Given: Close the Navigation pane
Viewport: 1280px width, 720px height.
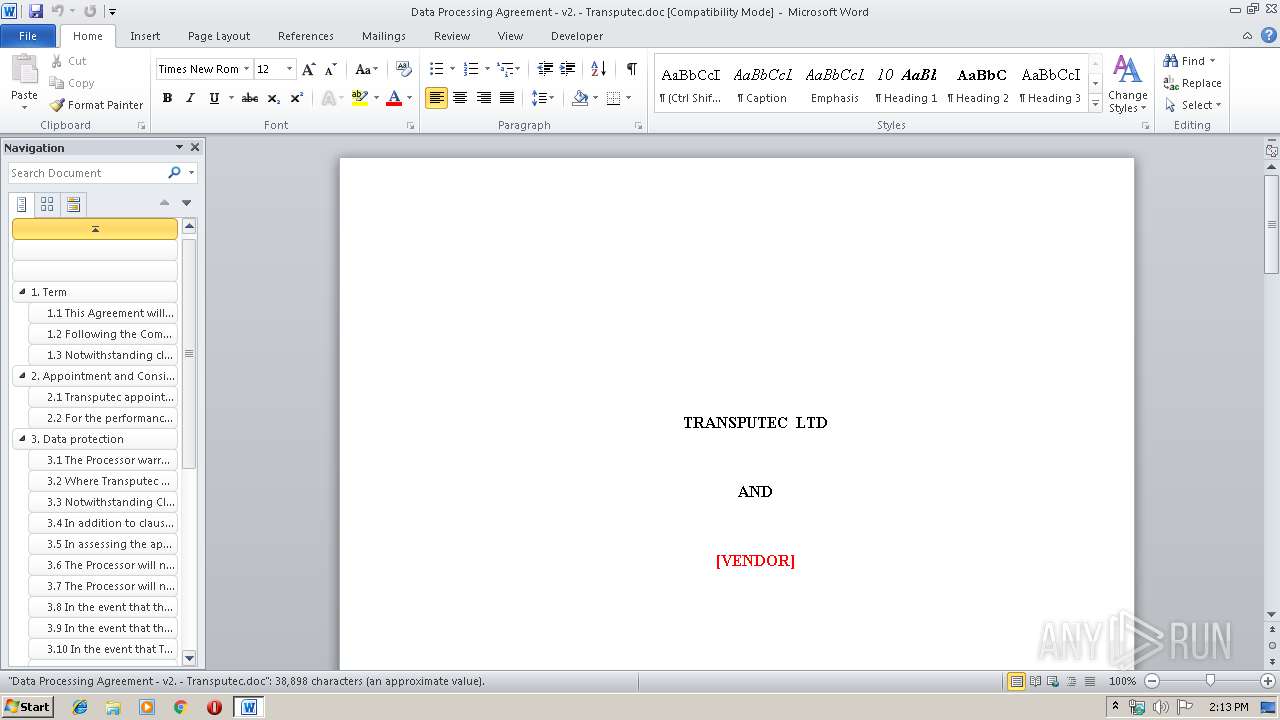Looking at the screenshot, I should tap(195, 147).
